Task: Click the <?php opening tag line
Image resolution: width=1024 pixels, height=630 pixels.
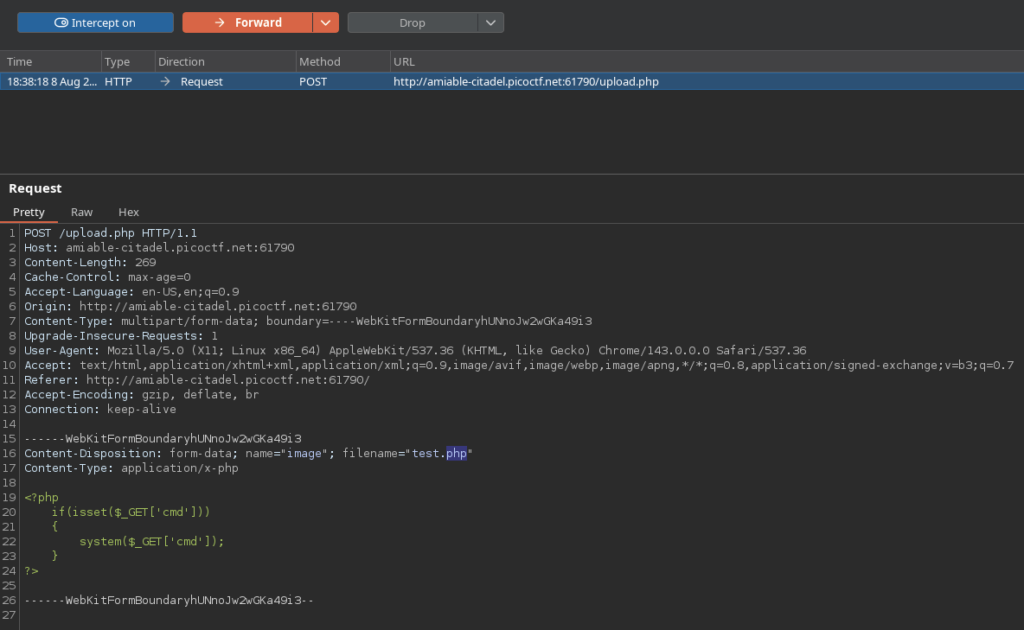Action: [41, 497]
